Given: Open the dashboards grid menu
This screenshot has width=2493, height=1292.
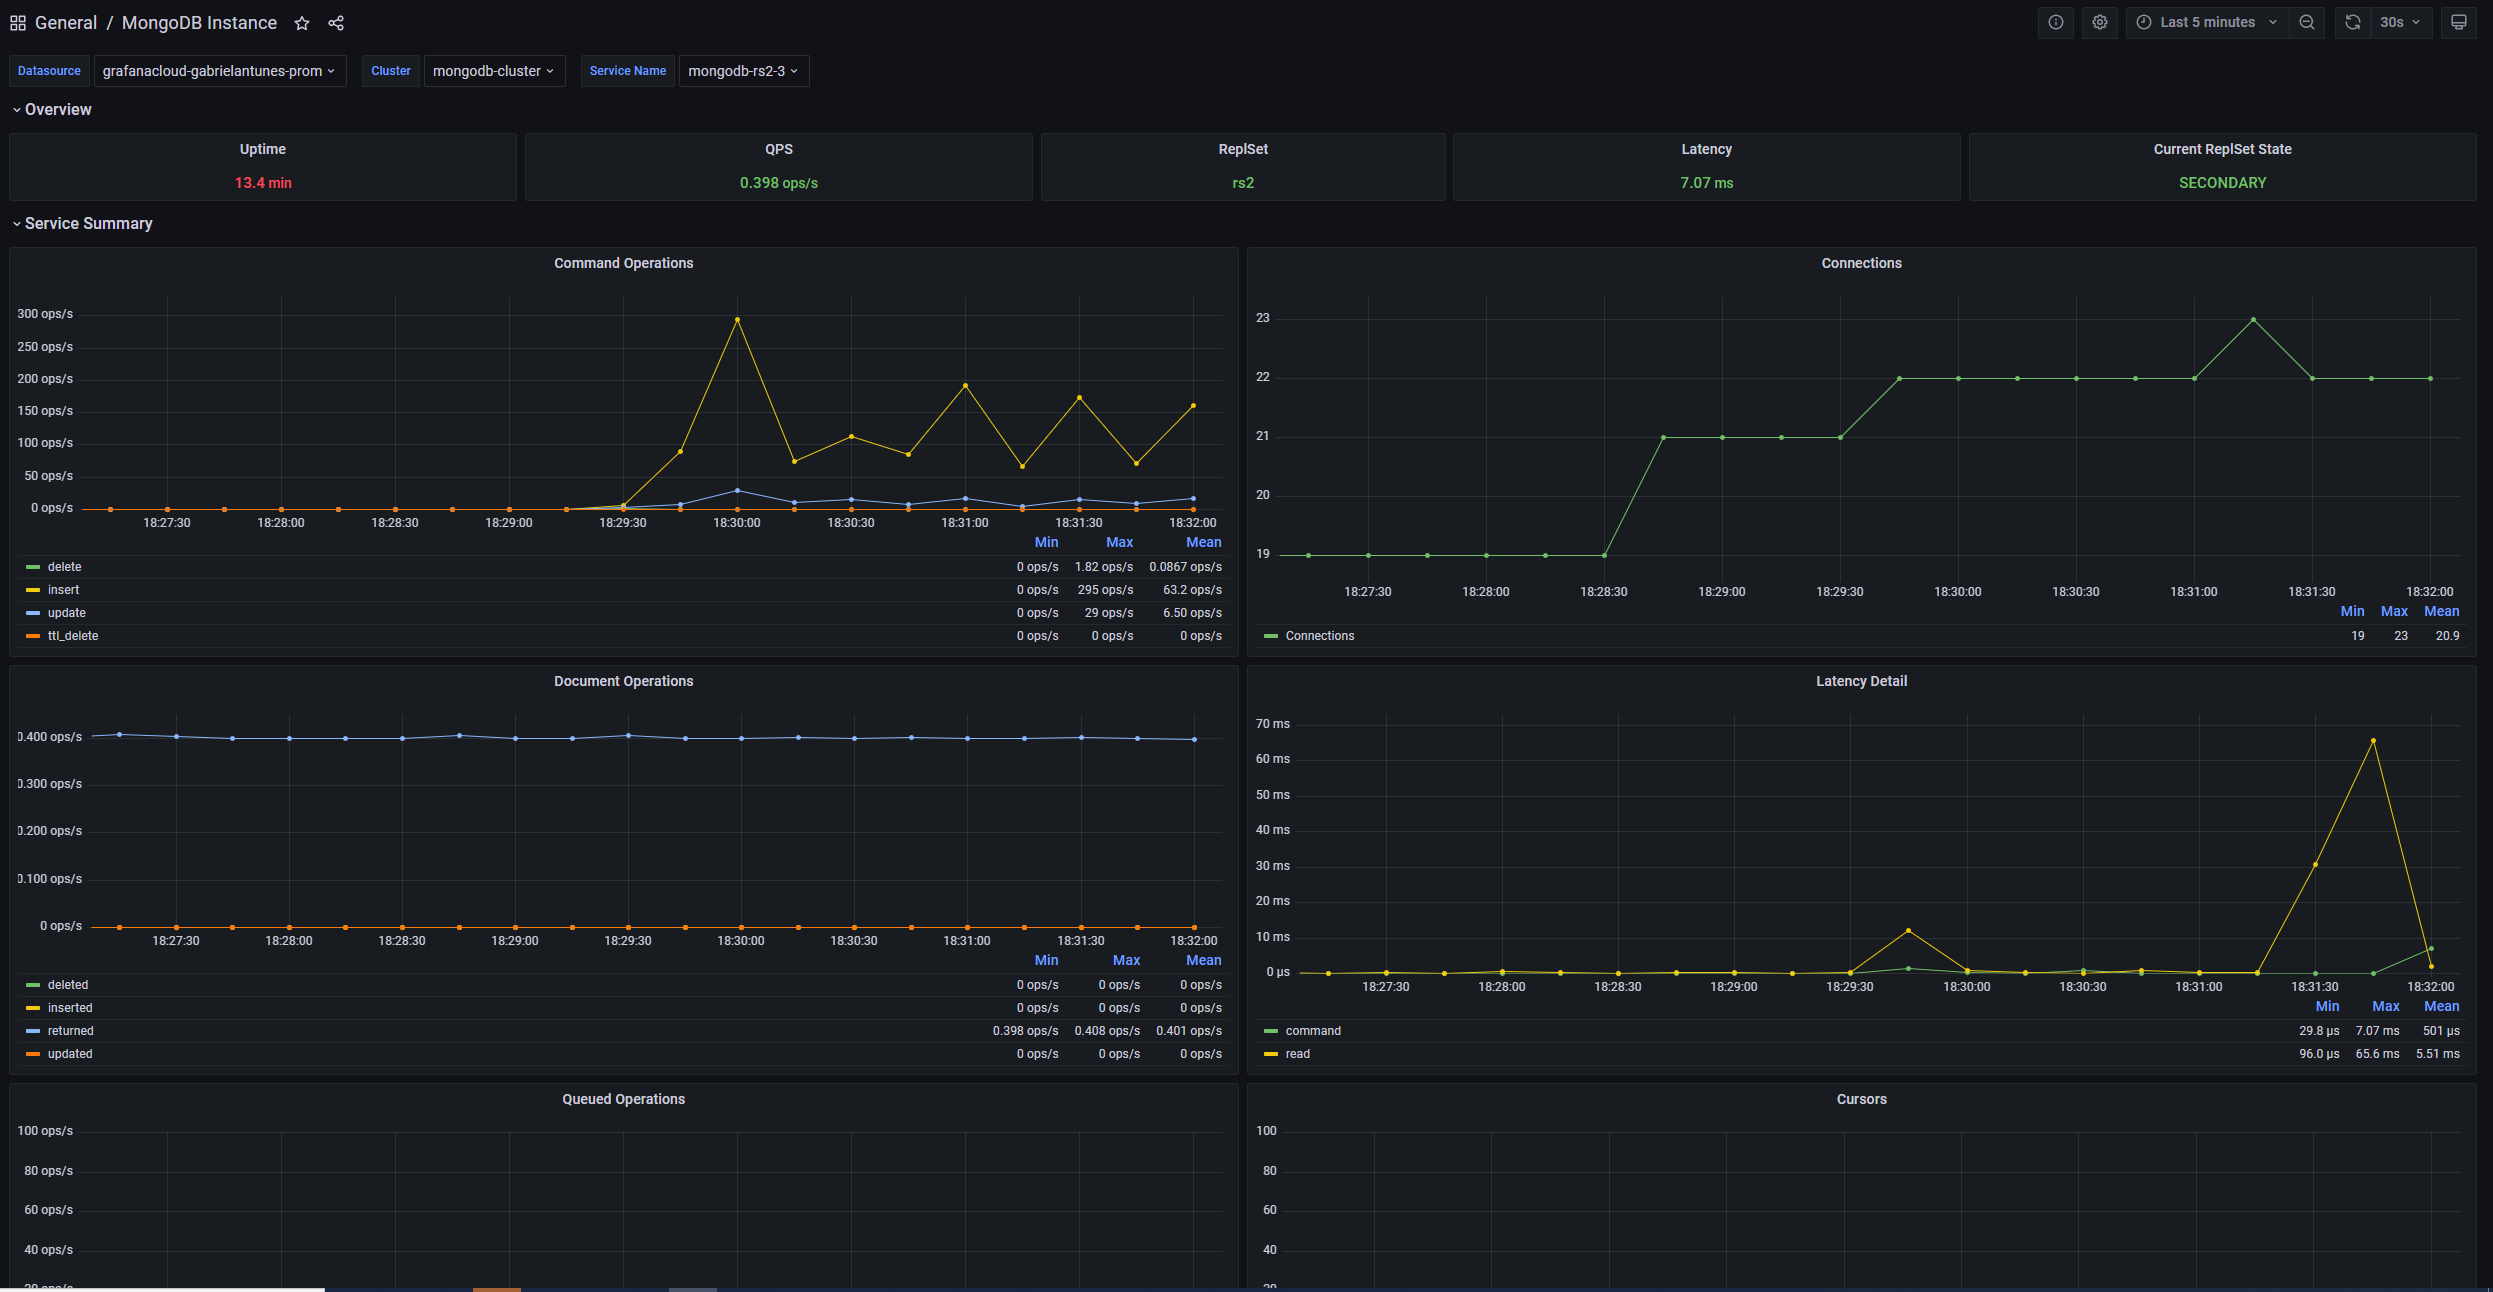Looking at the screenshot, I should pyautogui.click(x=17, y=22).
